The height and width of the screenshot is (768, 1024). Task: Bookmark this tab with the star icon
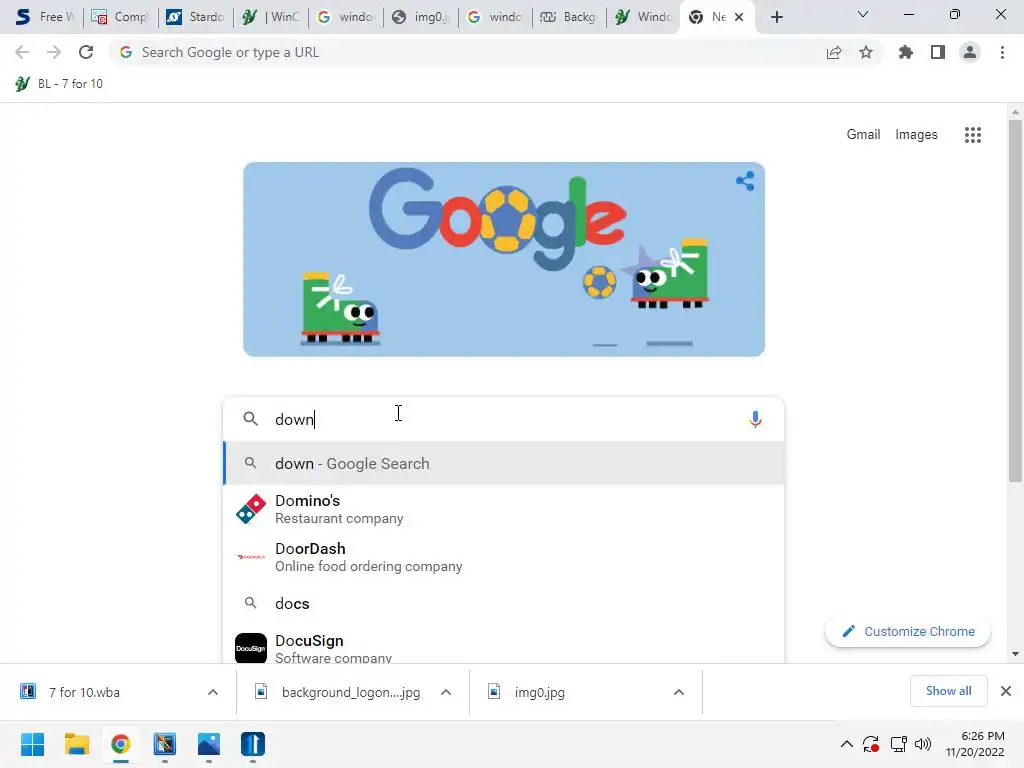pos(866,52)
